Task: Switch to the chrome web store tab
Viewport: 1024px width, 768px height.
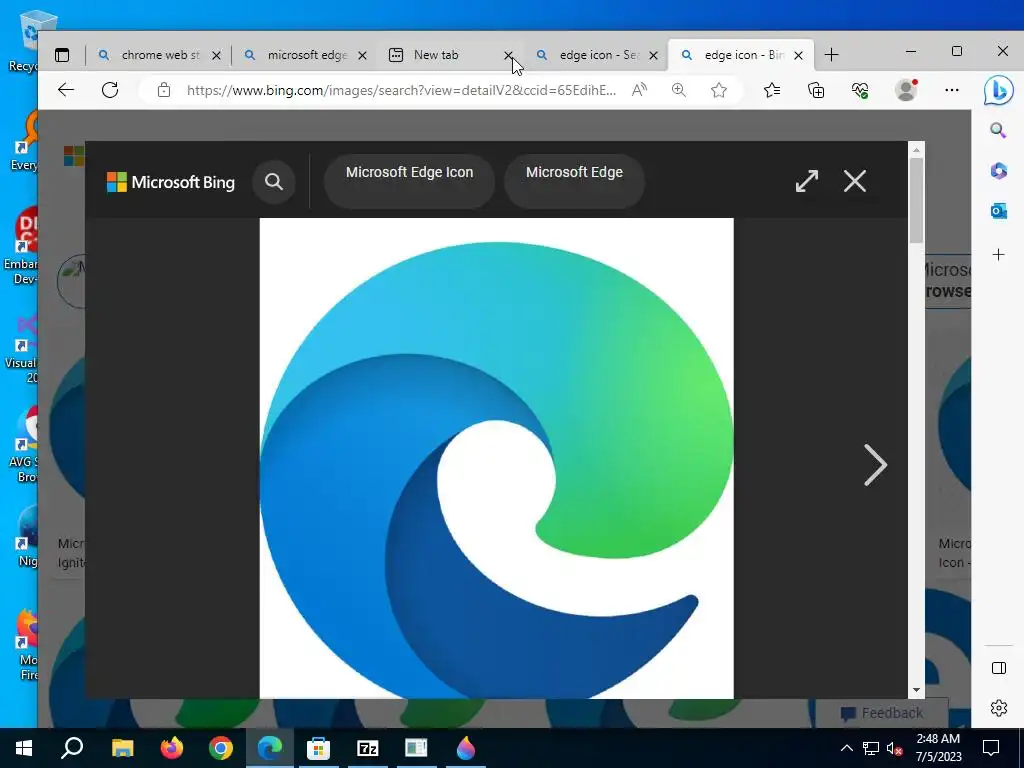Action: pos(159,56)
